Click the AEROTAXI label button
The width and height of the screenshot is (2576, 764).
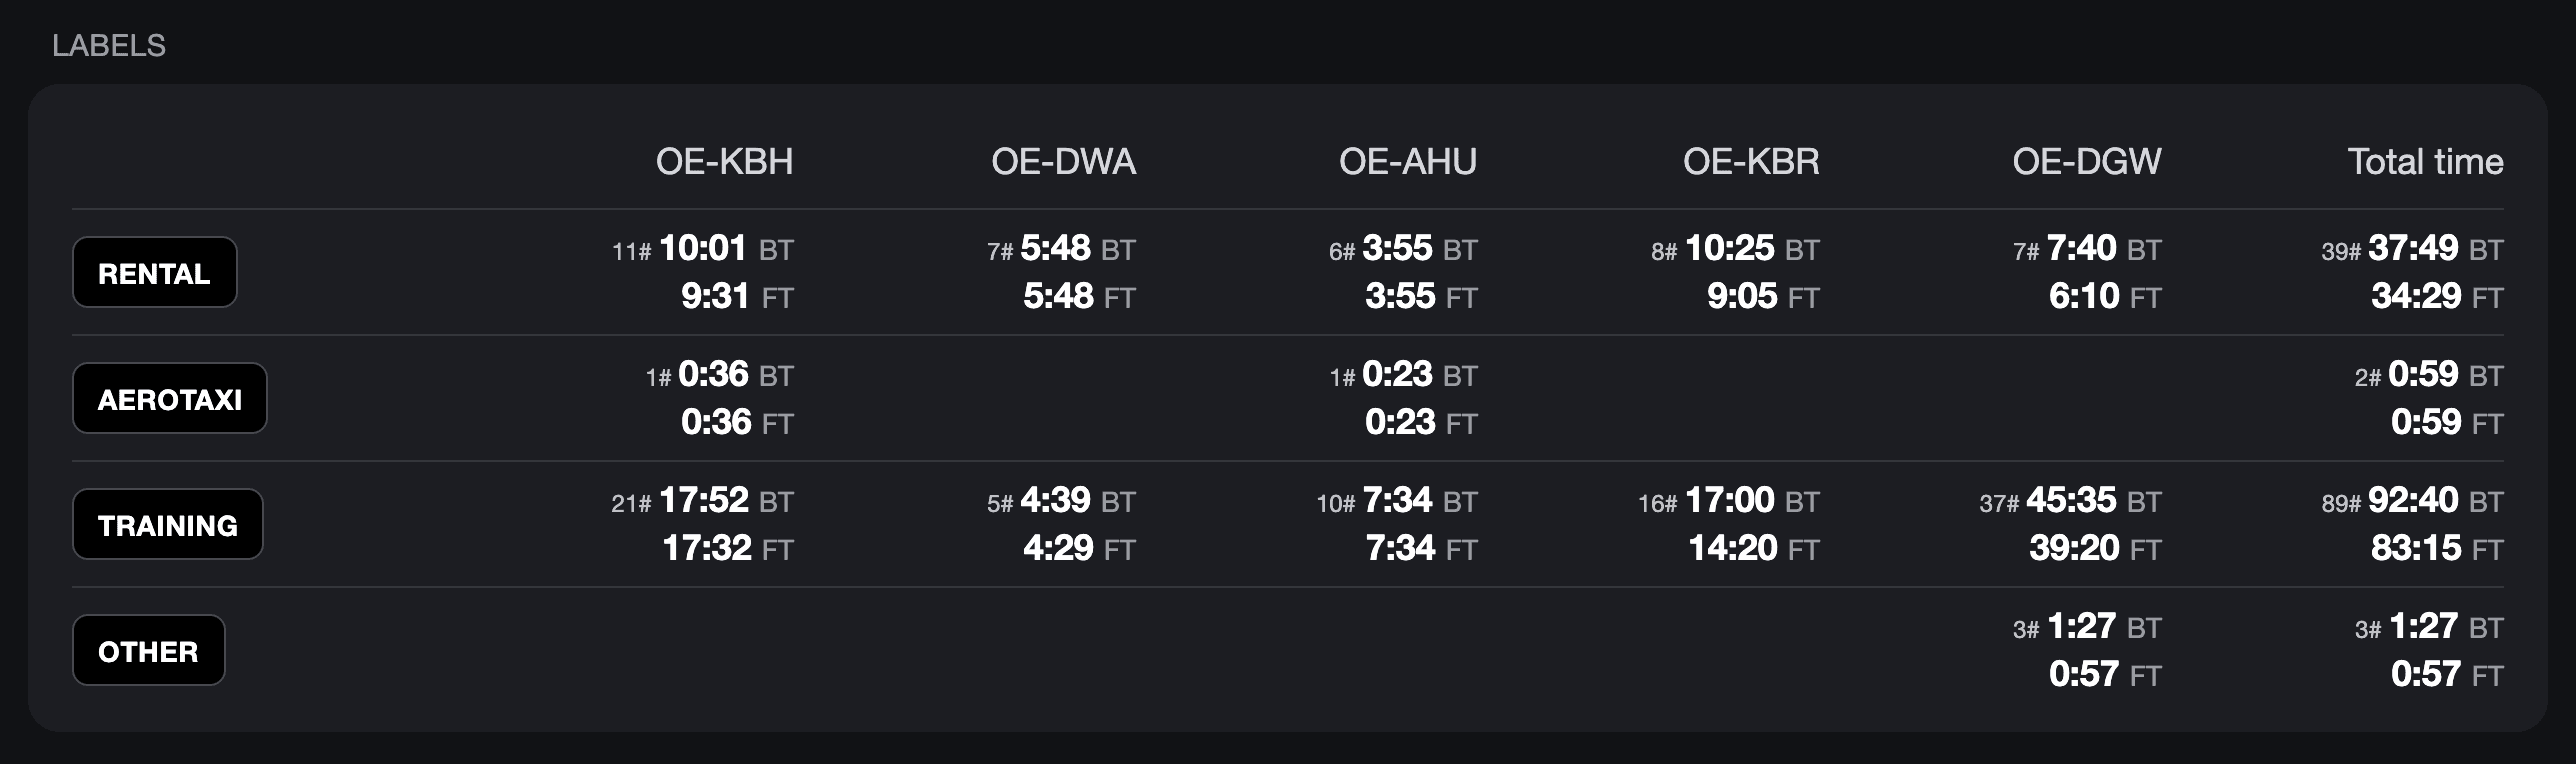170,398
